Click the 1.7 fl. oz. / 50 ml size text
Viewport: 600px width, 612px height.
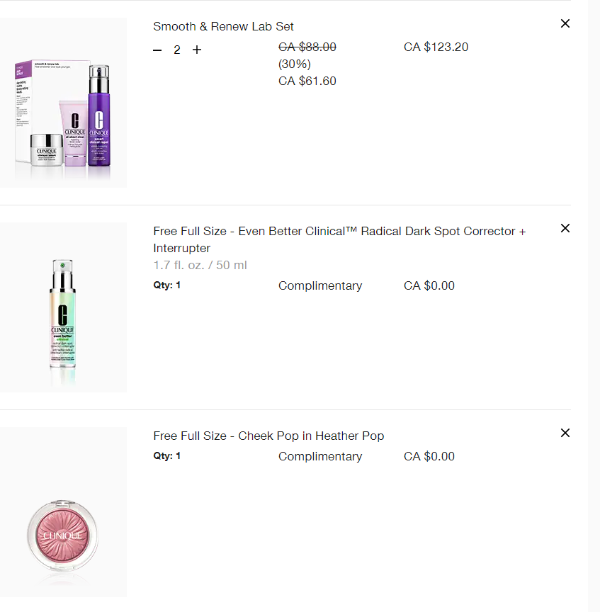point(199,265)
